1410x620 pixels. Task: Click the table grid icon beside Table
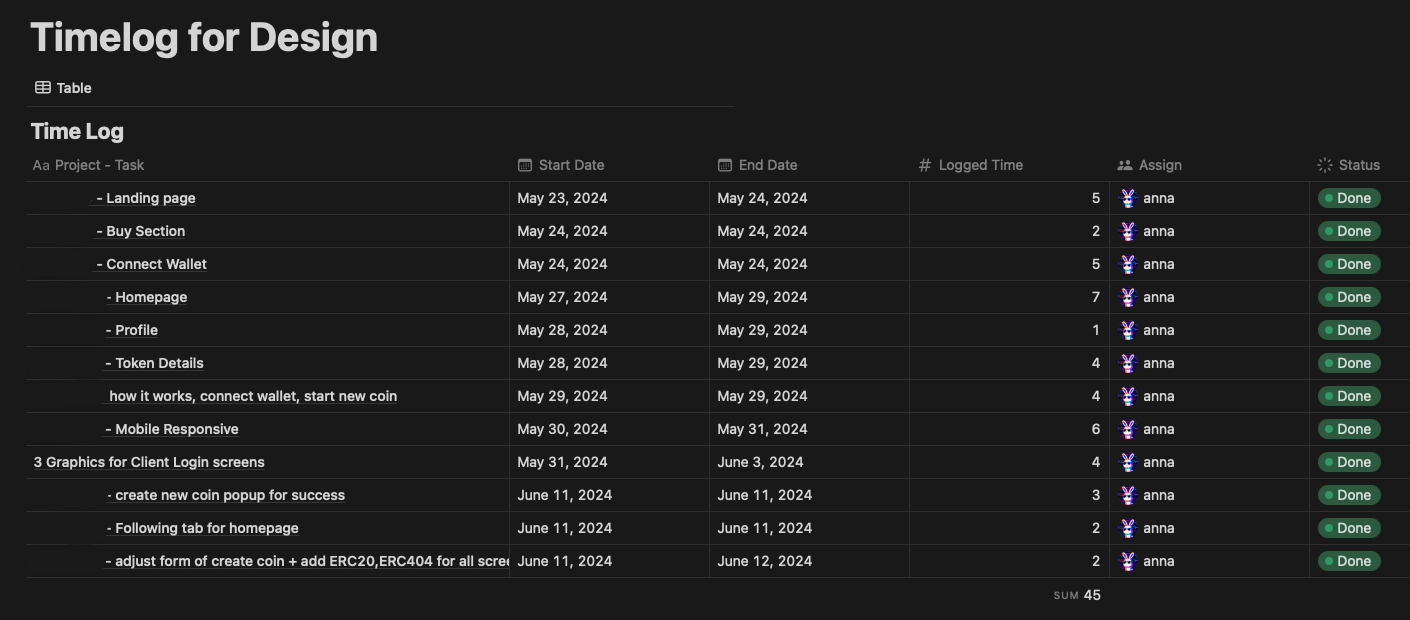(x=43, y=88)
